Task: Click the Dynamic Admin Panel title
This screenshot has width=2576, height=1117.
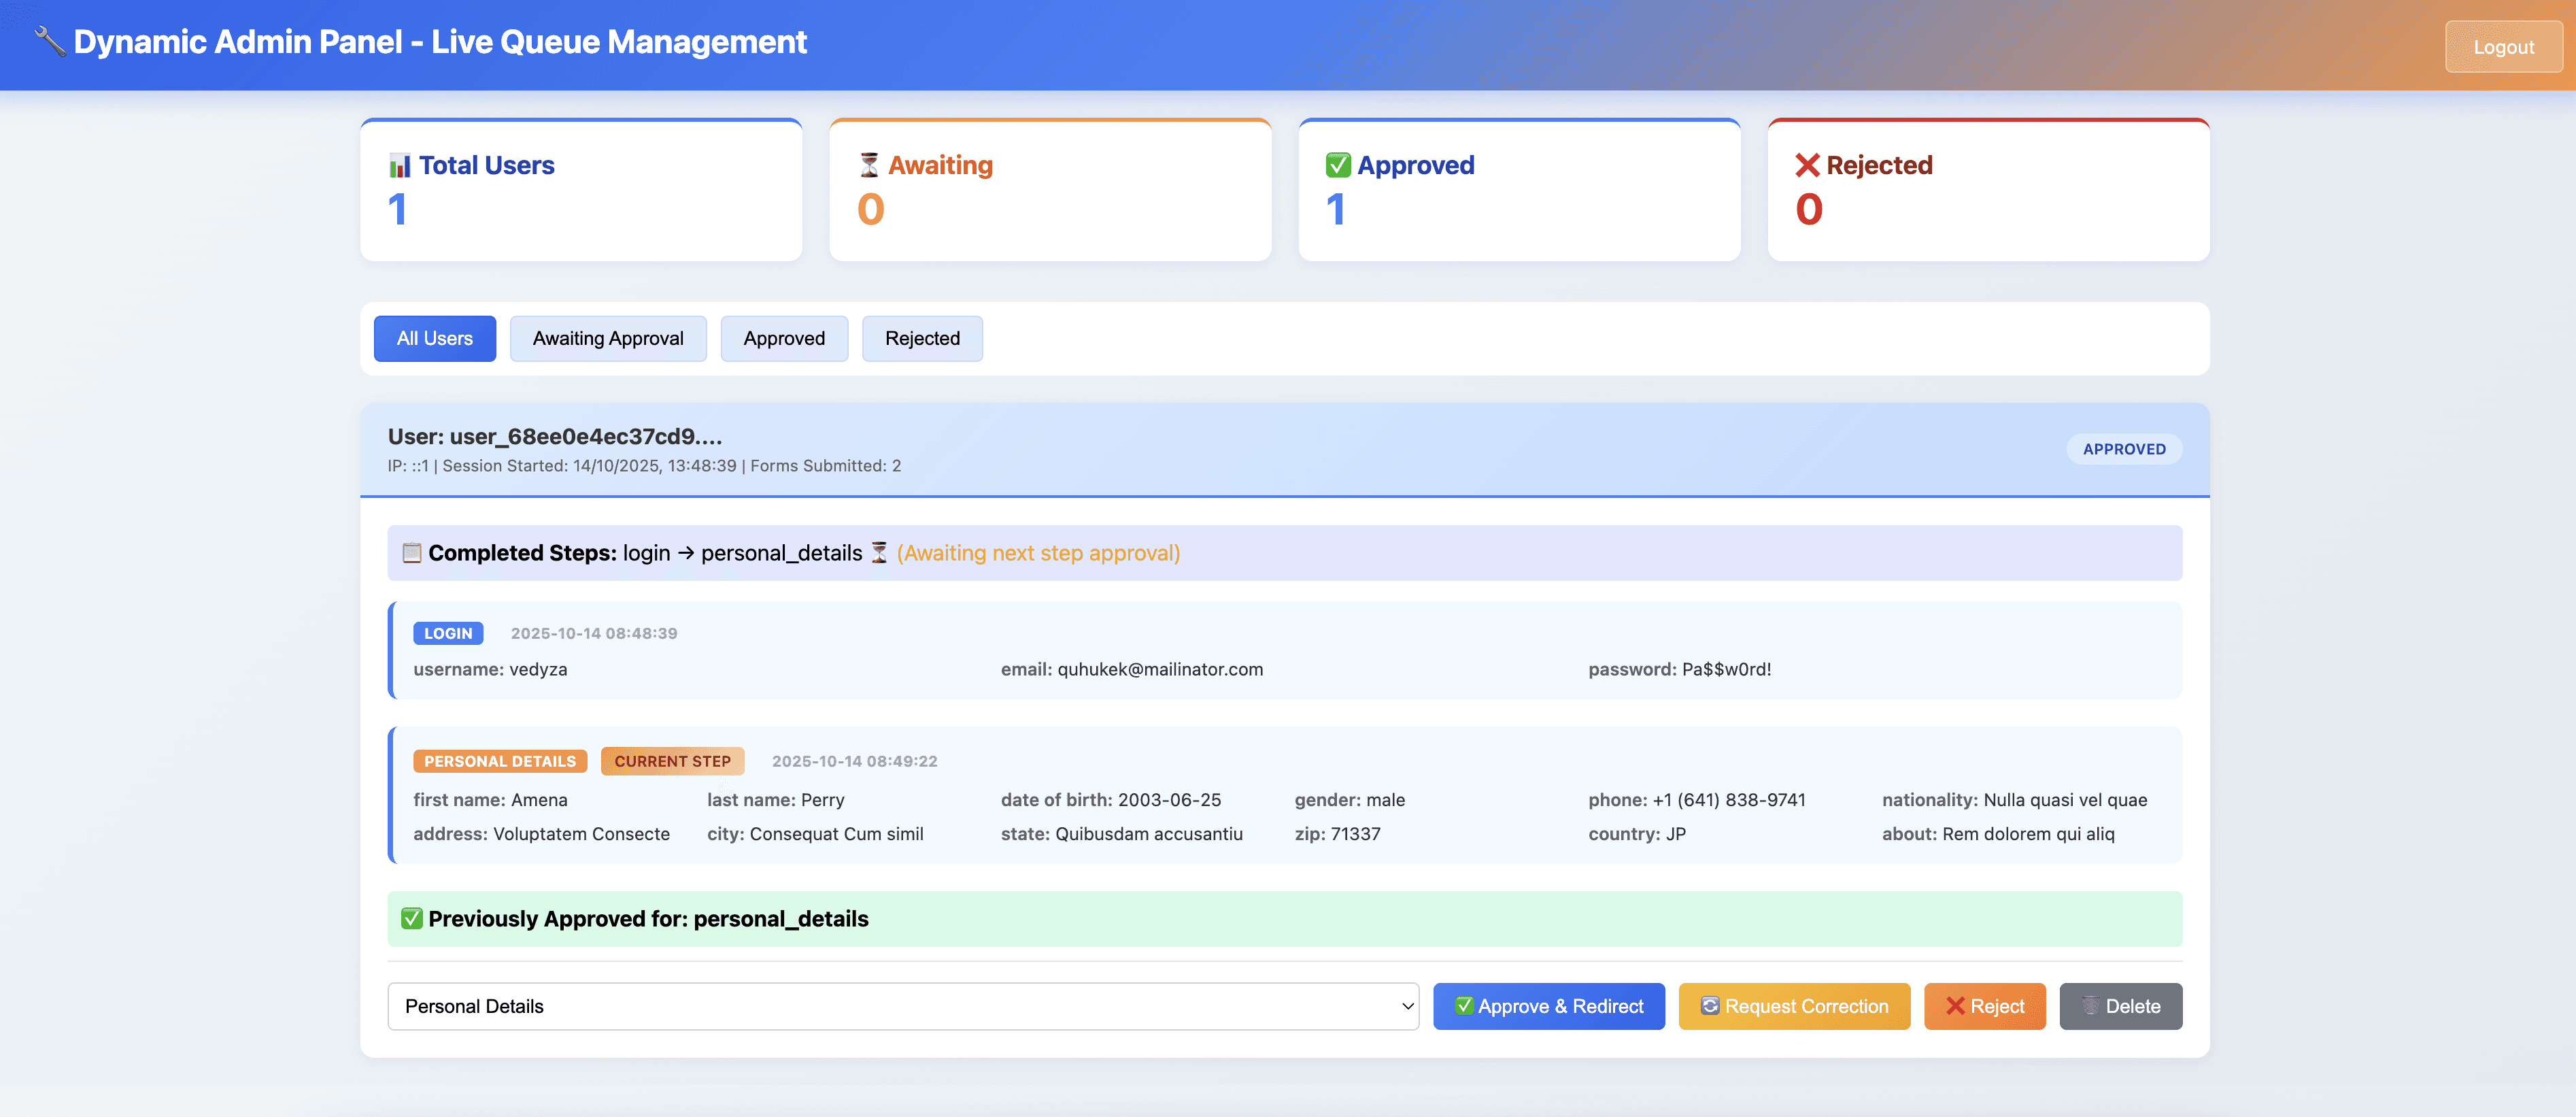Action: click(x=440, y=42)
